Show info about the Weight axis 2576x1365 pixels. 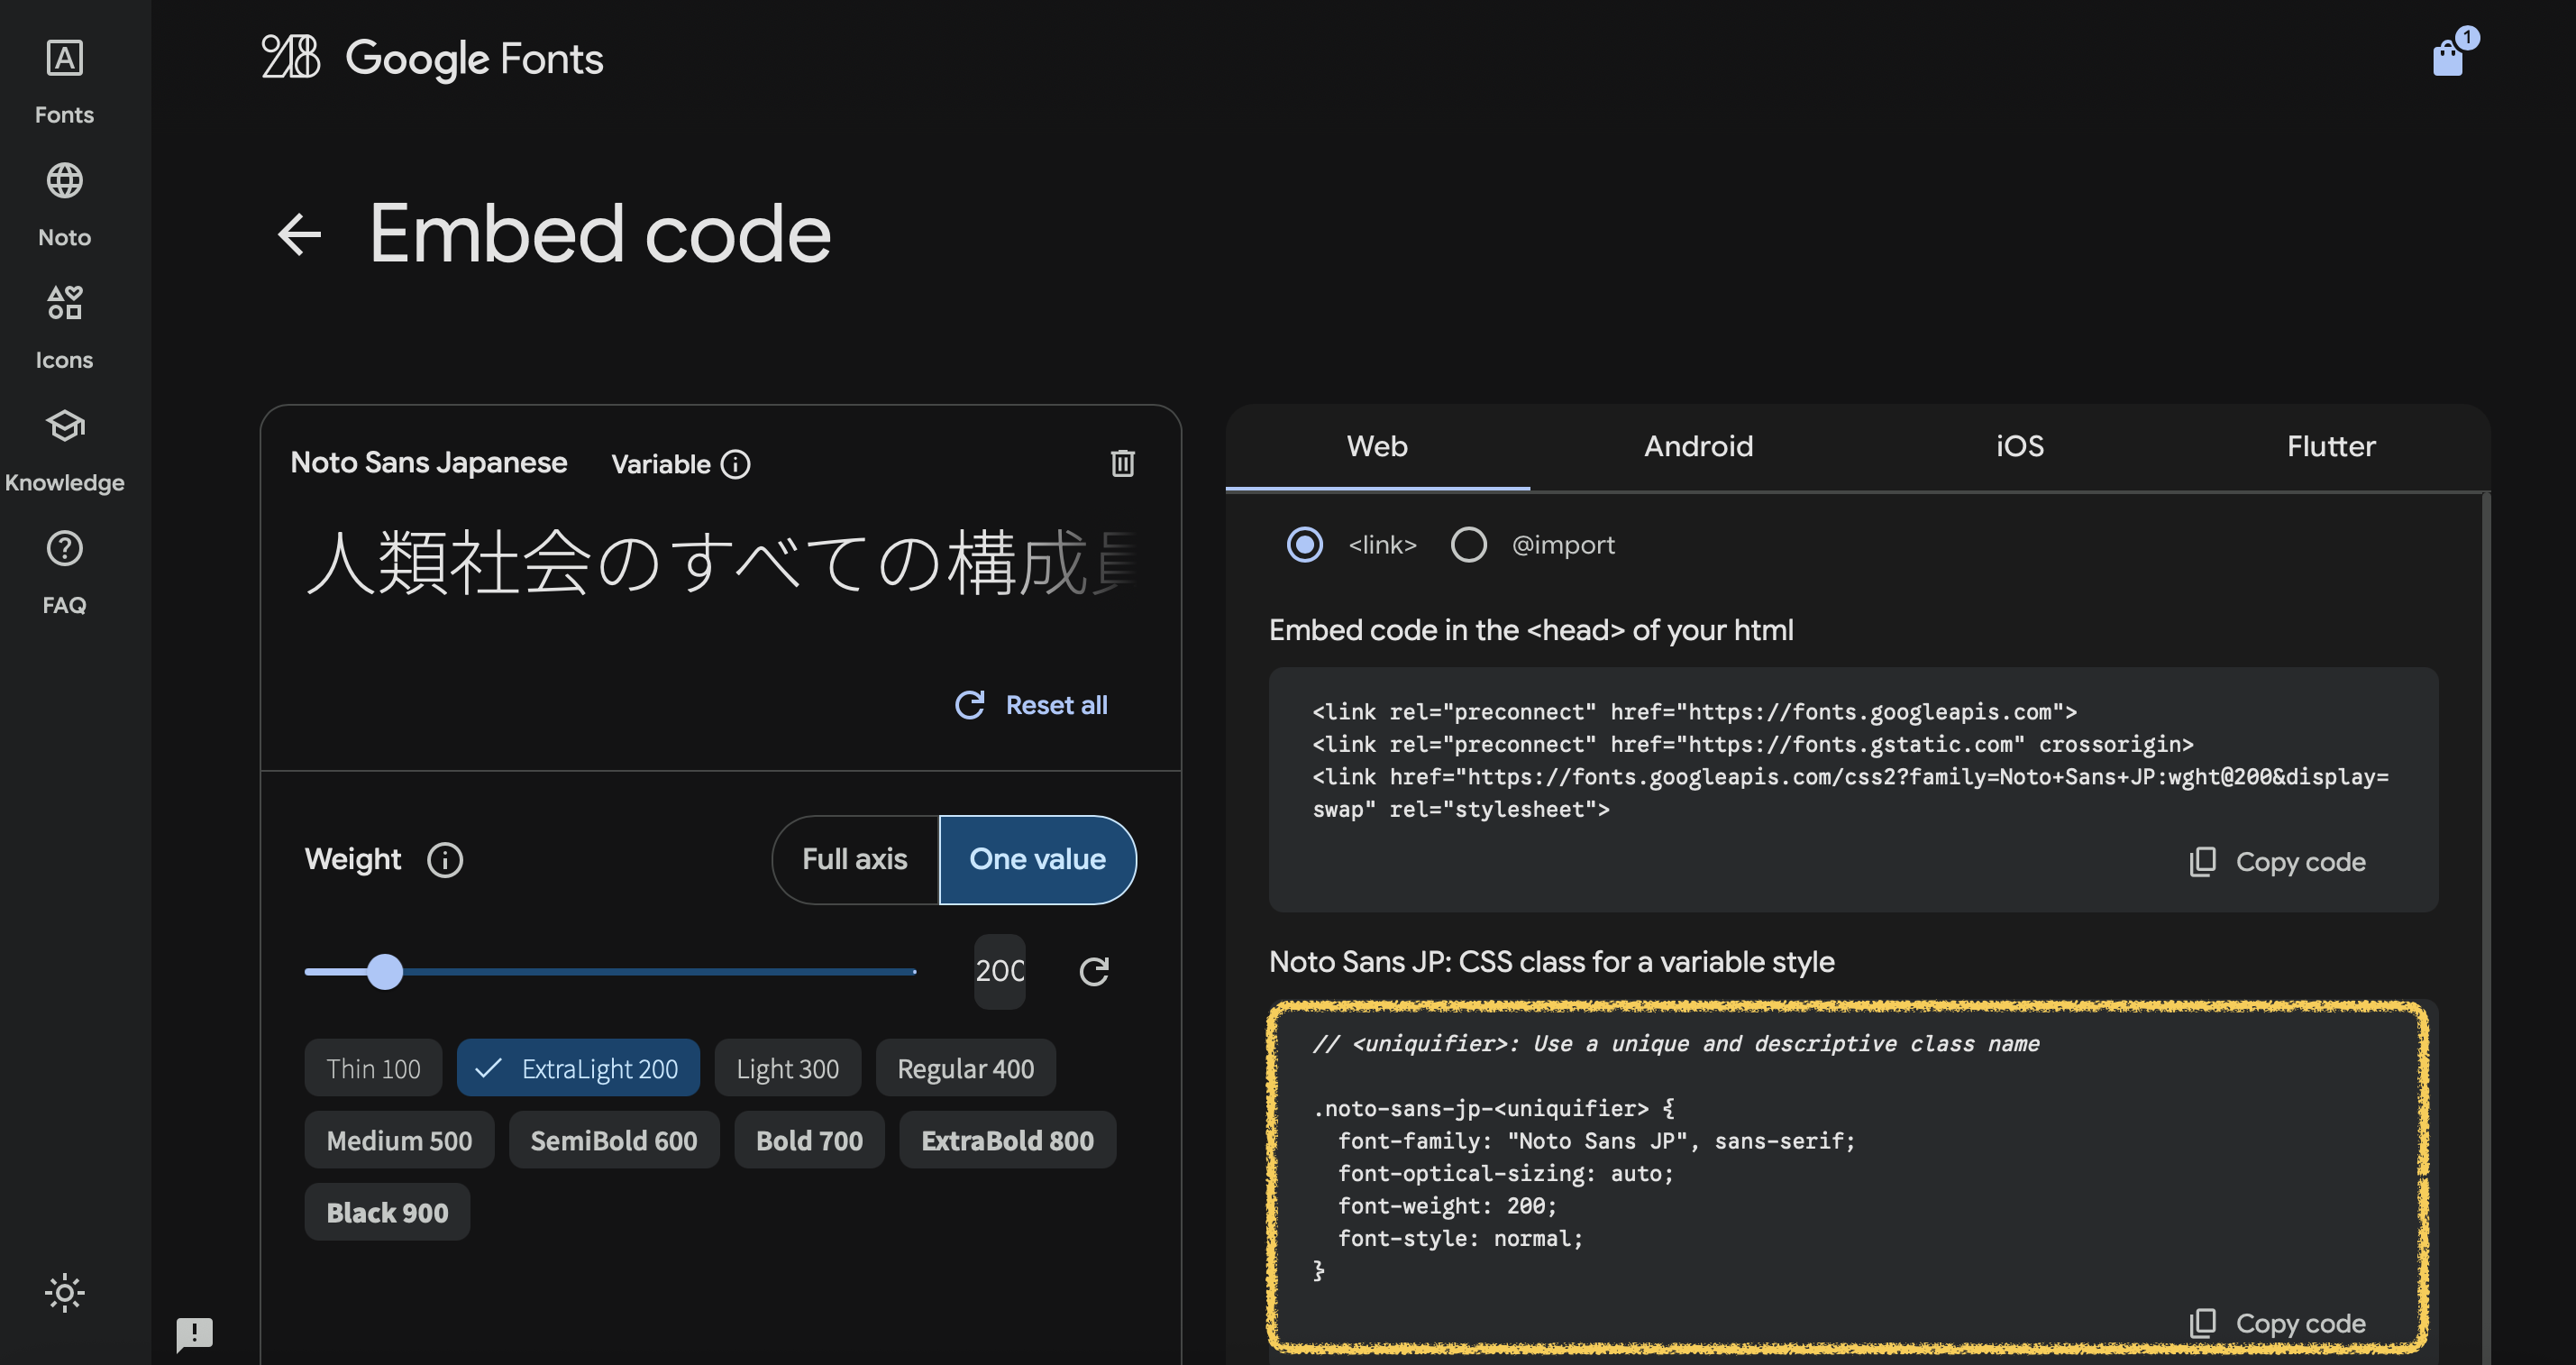pos(445,860)
